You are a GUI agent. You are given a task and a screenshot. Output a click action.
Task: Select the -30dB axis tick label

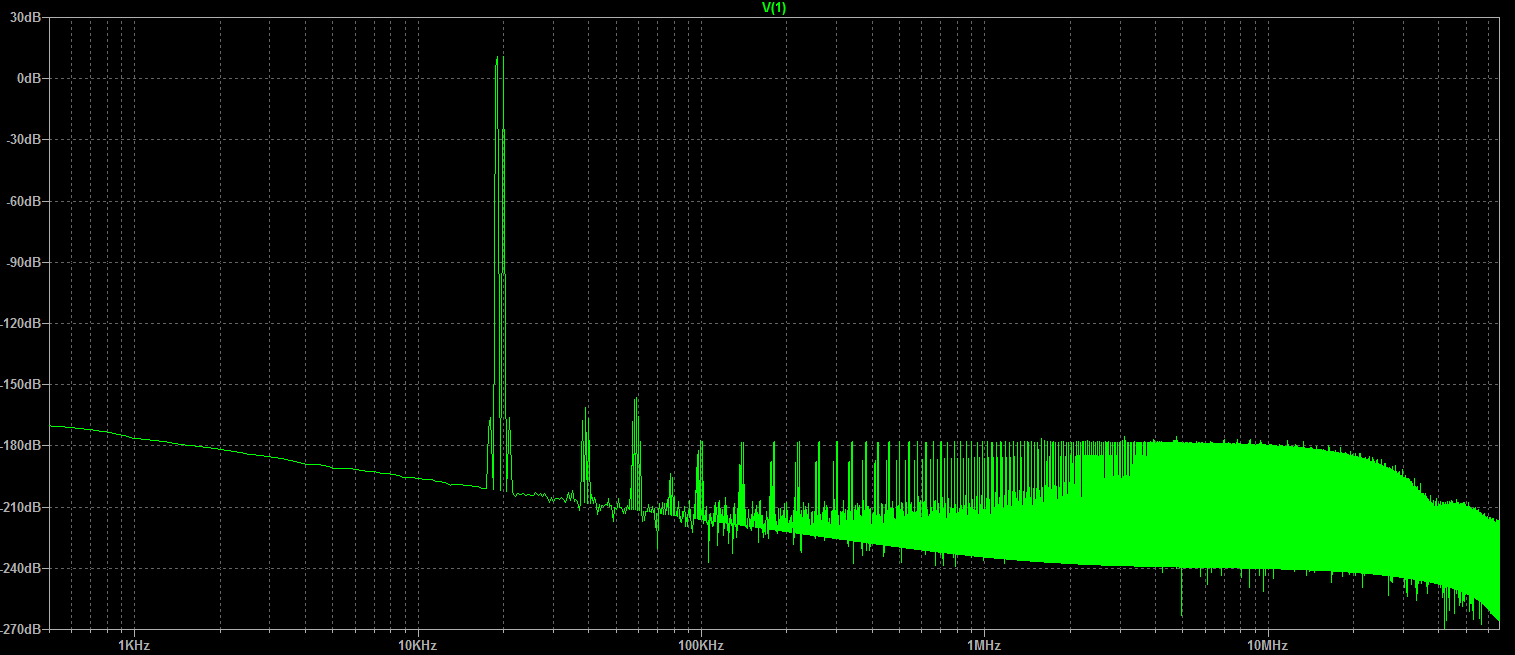tap(22, 140)
